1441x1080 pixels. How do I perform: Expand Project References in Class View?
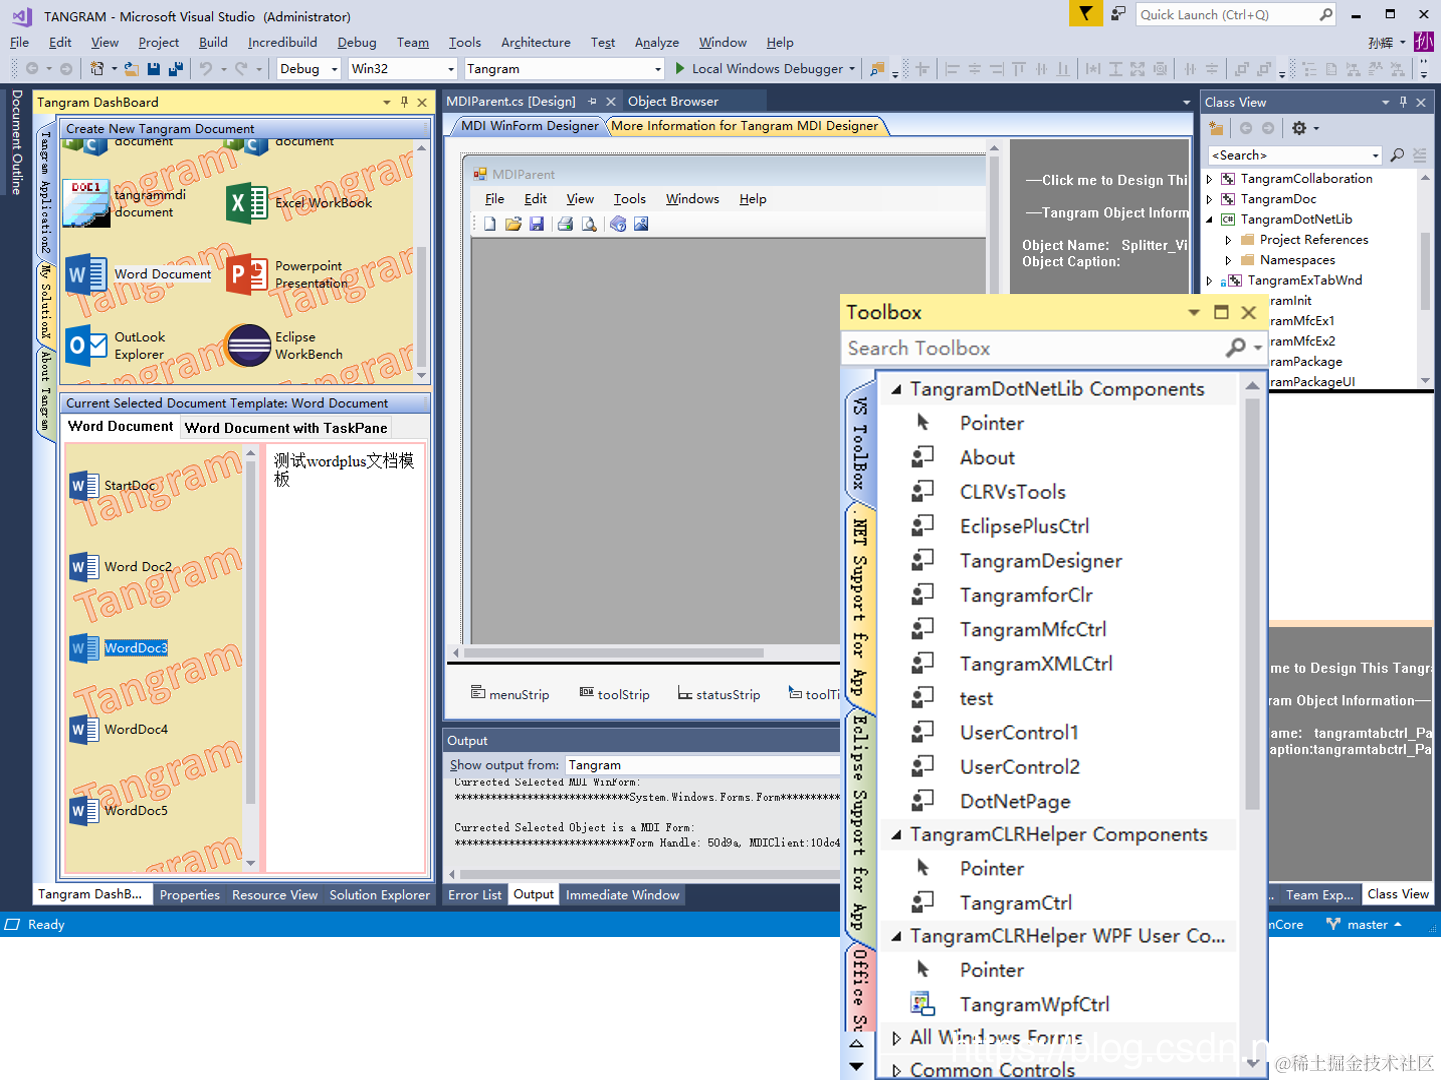pos(1228,240)
